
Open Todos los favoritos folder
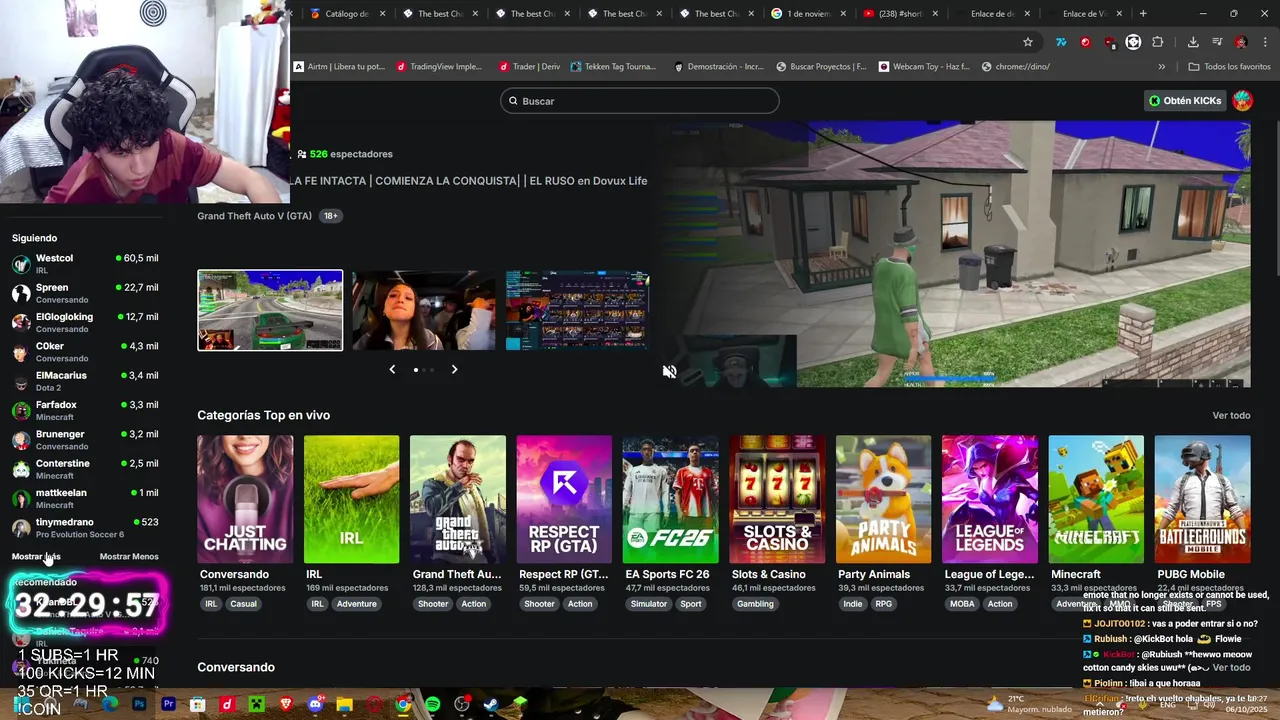(x=1229, y=67)
